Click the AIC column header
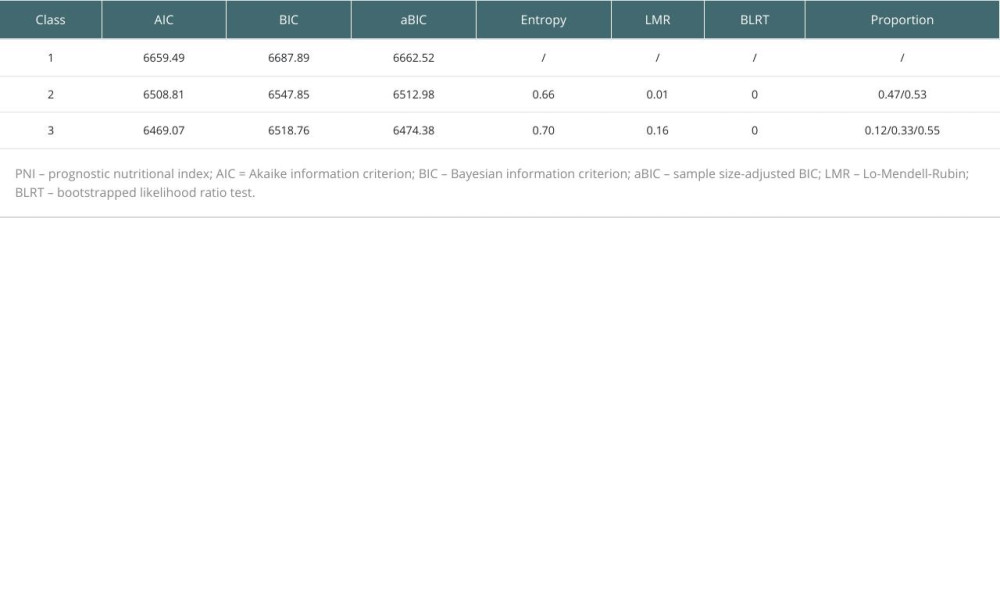The image size is (1000, 600). pos(164,20)
